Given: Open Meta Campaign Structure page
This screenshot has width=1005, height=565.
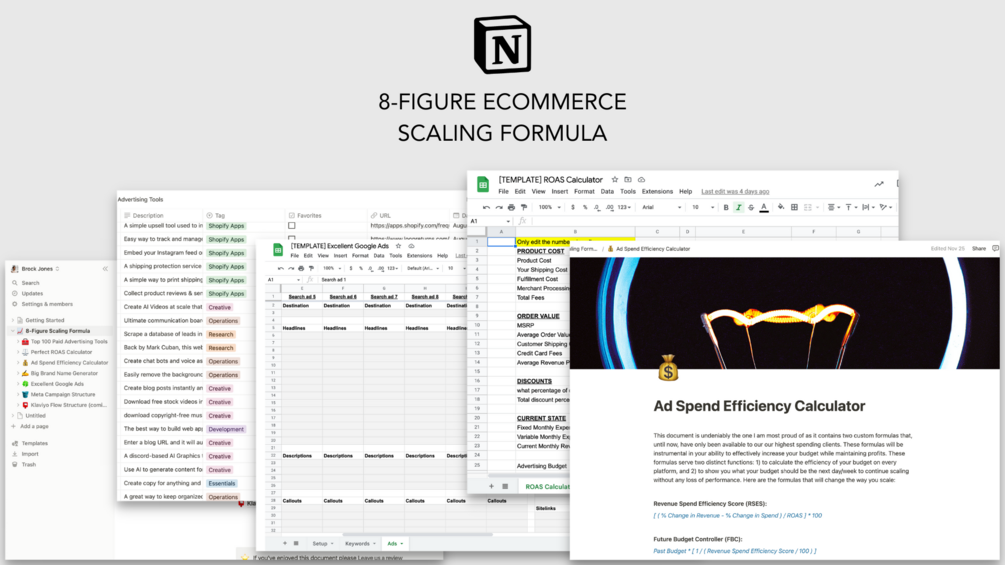Looking at the screenshot, I should (58, 395).
